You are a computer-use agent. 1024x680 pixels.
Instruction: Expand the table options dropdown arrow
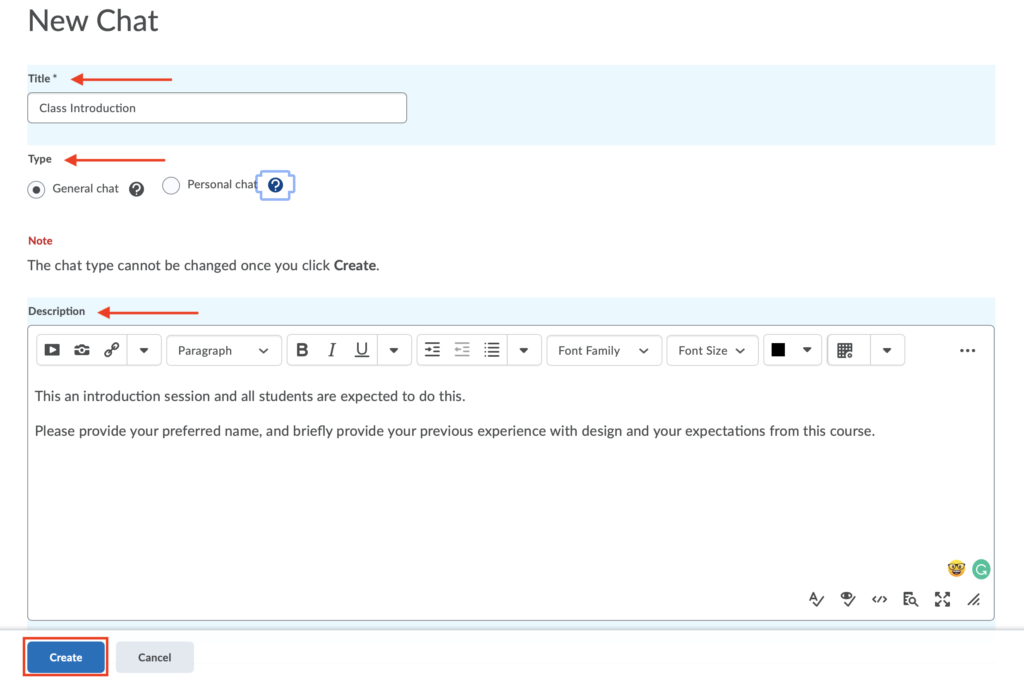tap(887, 350)
